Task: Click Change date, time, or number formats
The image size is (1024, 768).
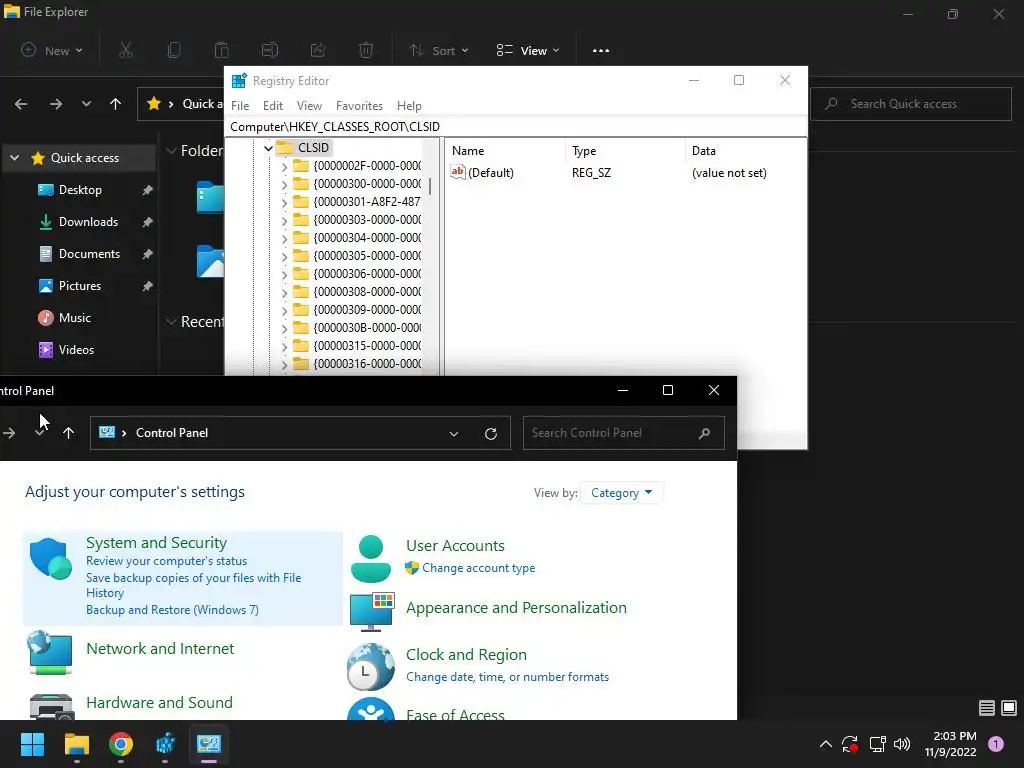Action: 507,677
